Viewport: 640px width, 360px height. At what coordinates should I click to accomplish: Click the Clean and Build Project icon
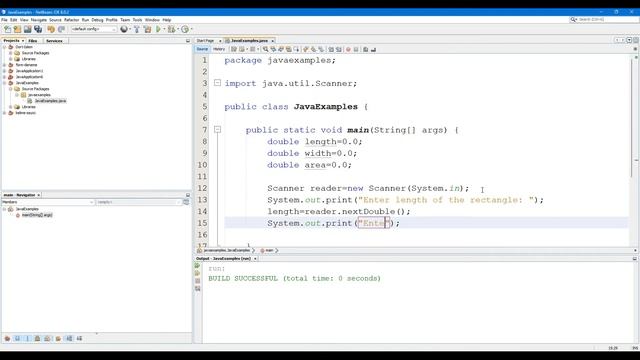(147, 29)
